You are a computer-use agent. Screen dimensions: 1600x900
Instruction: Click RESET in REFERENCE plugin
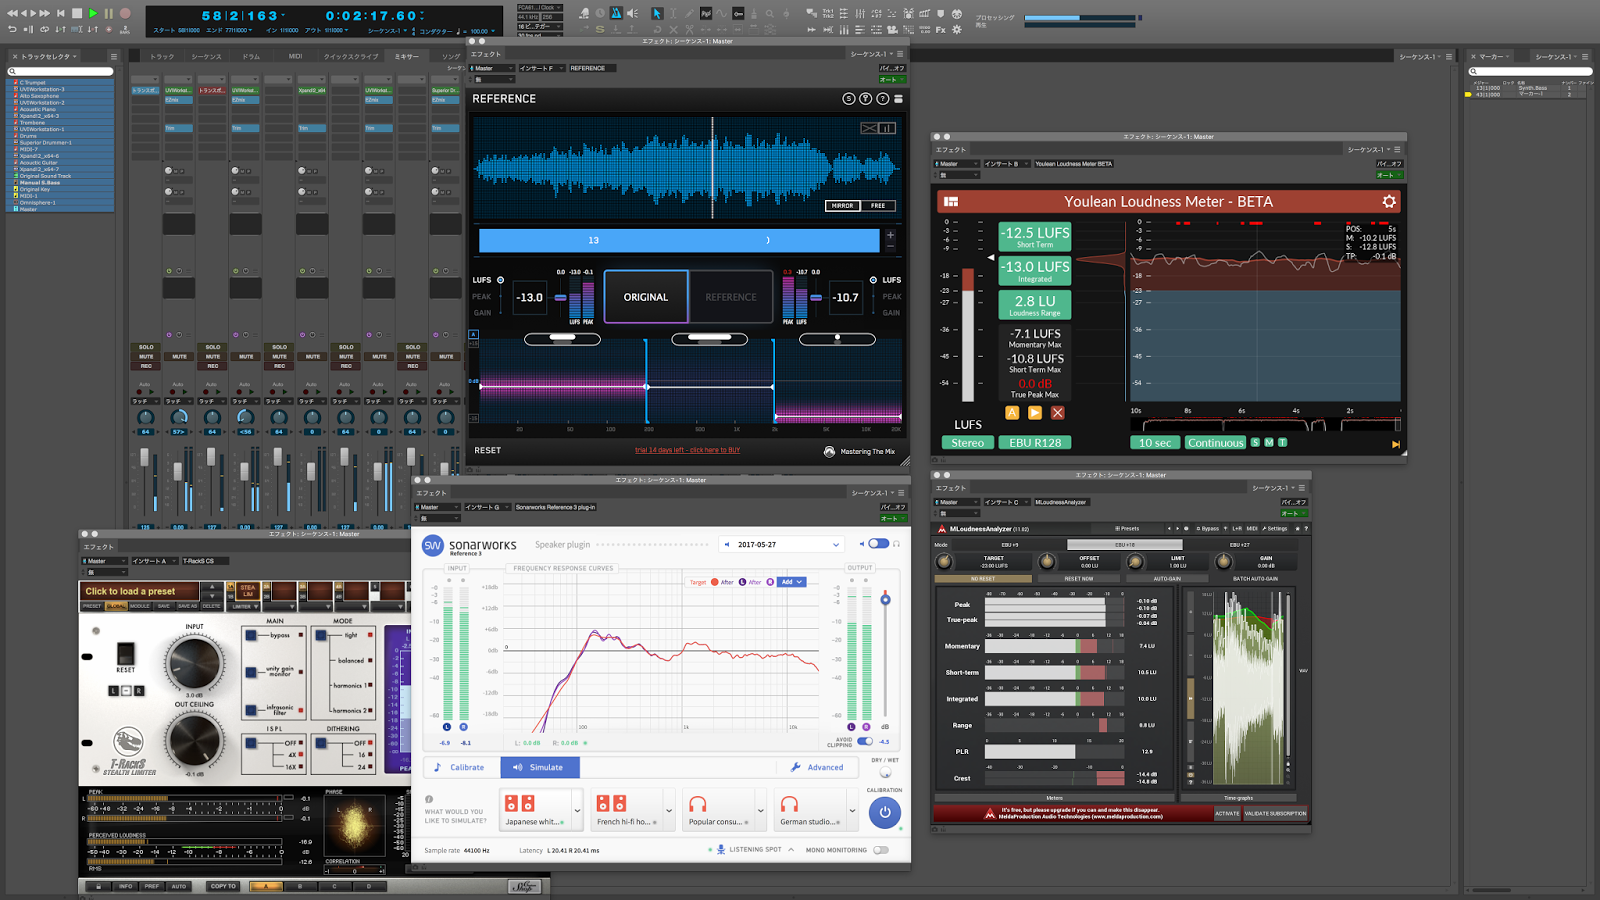coord(488,450)
